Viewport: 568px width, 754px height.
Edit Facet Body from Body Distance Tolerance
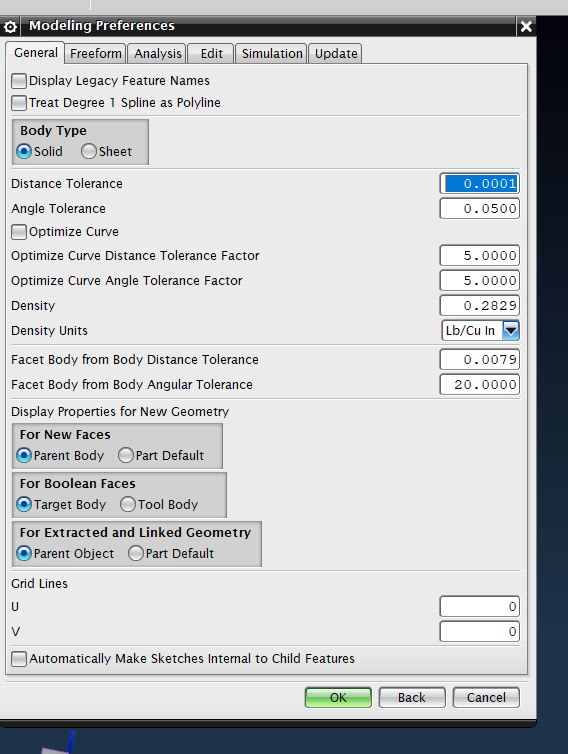(x=480, y=360)
